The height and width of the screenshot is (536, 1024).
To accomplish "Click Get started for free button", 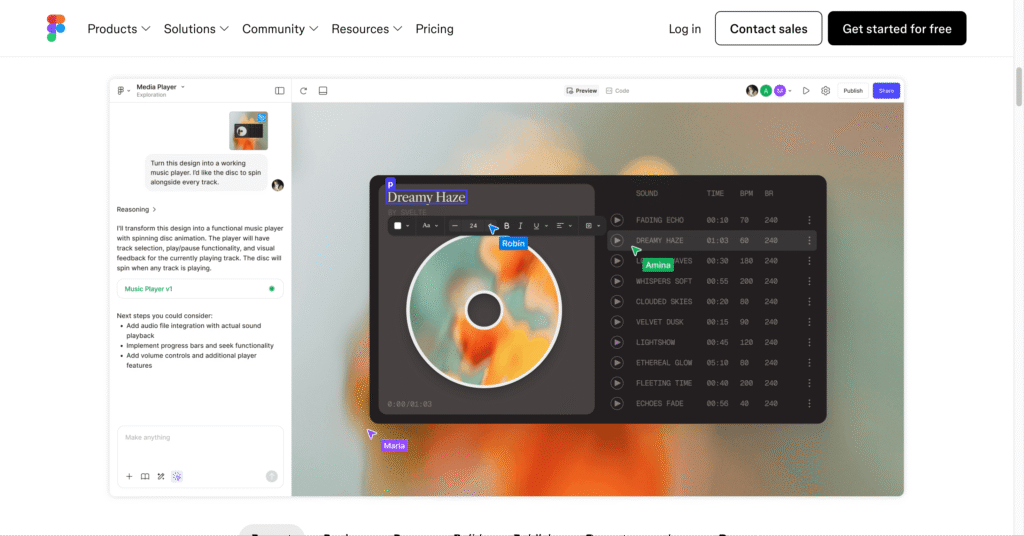I will click(x=897, y=28).
